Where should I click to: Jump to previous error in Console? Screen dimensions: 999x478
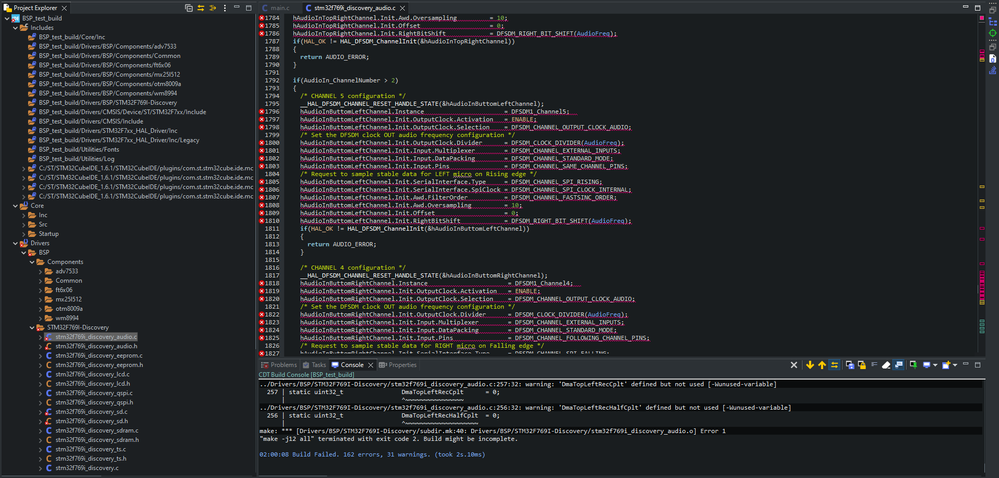(x=822, y=365)
